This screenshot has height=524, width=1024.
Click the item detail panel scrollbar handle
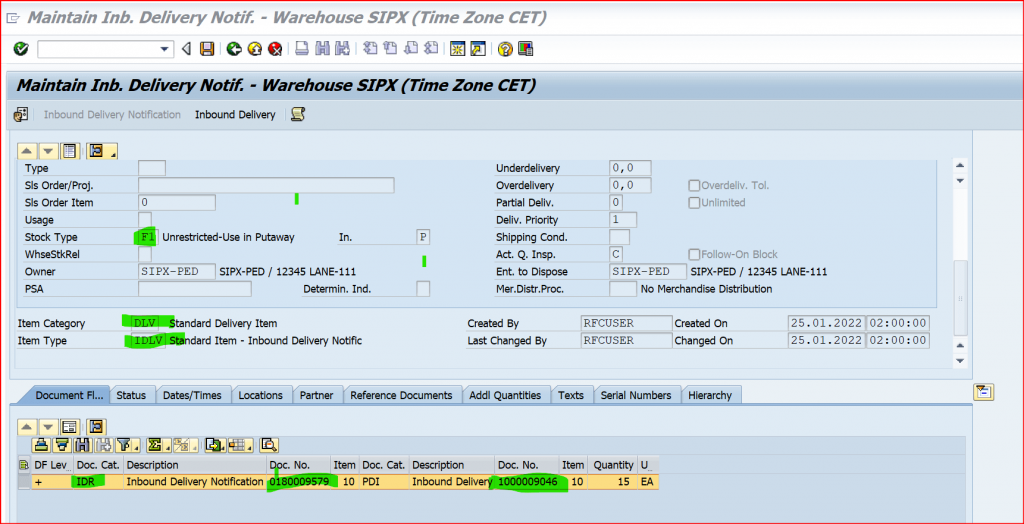coord(960,297)
